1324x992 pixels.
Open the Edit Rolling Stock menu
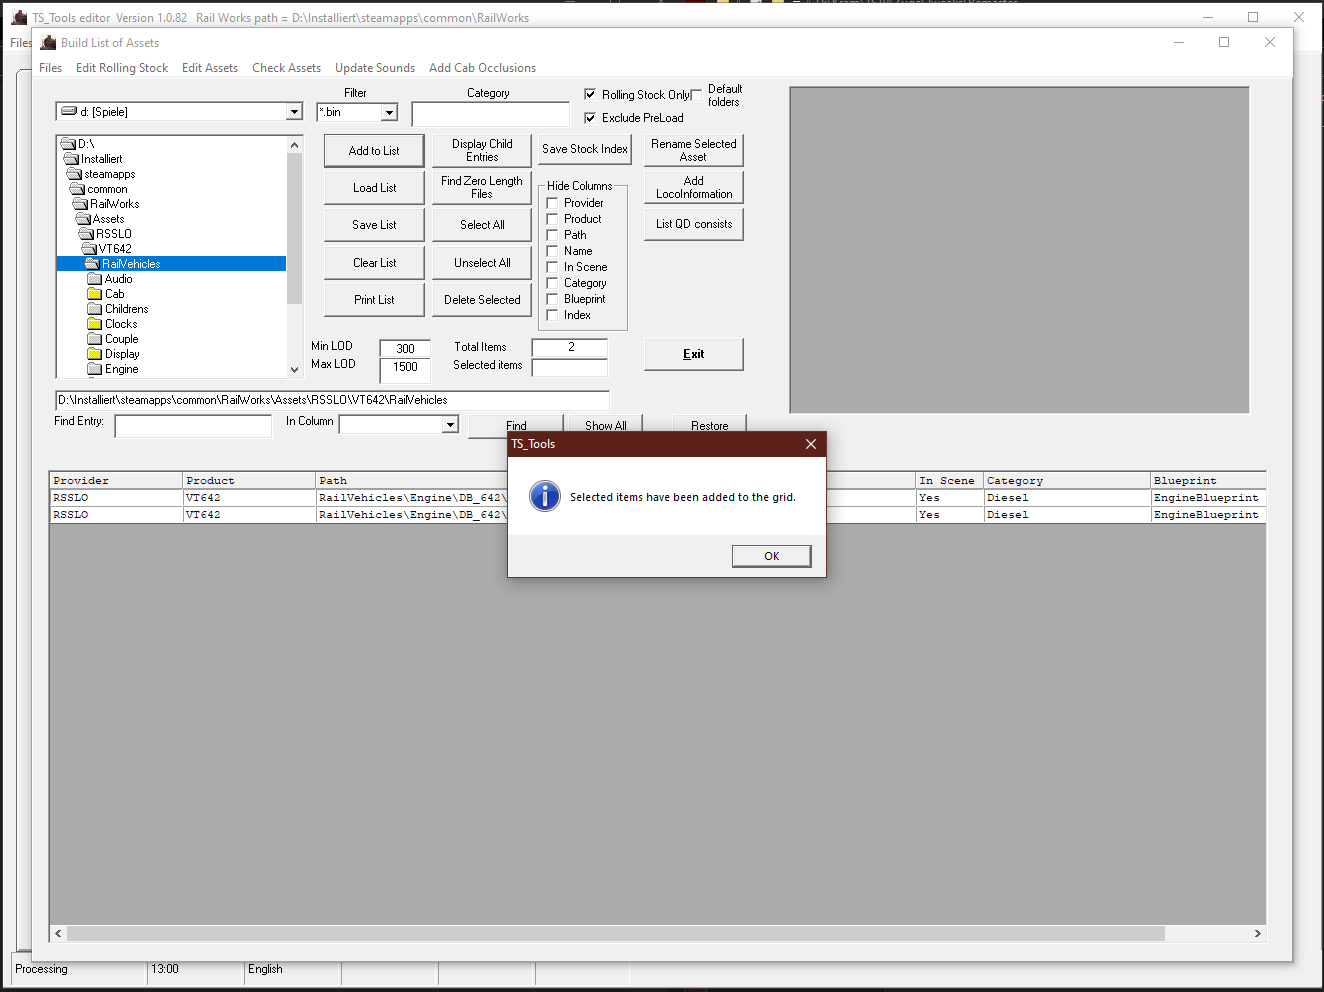122,68
